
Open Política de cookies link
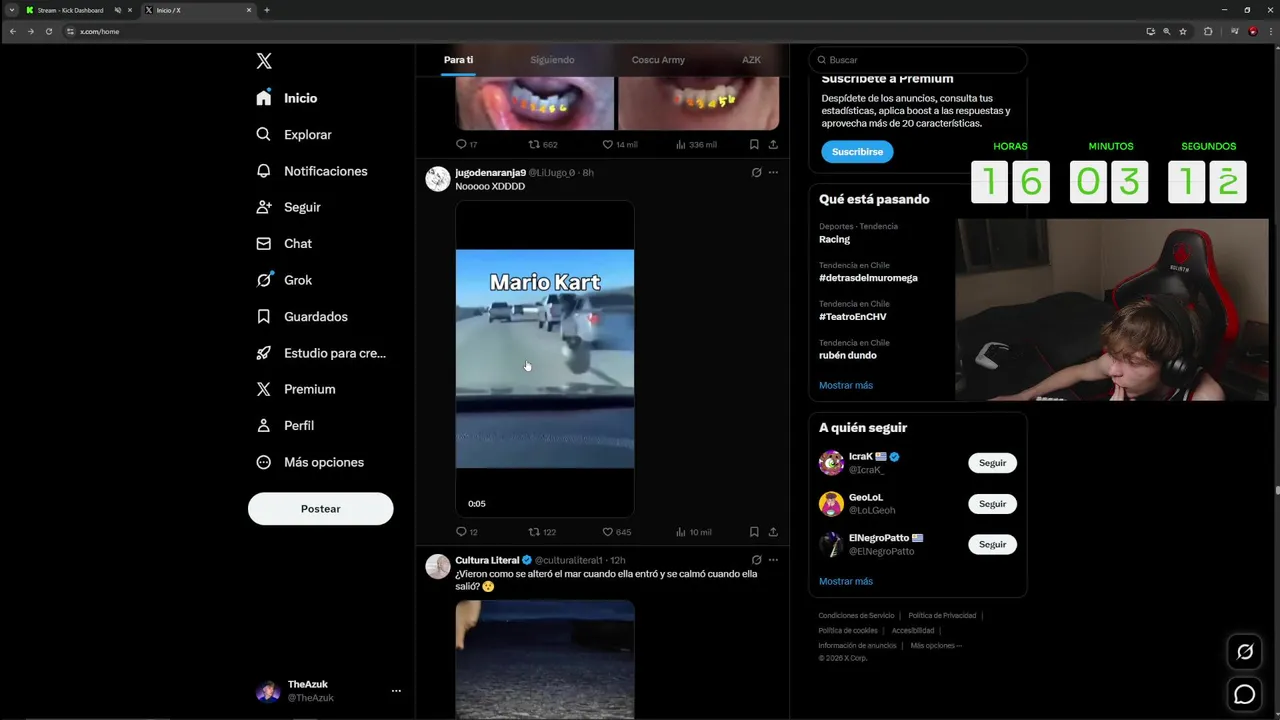(x=848, y=630)
